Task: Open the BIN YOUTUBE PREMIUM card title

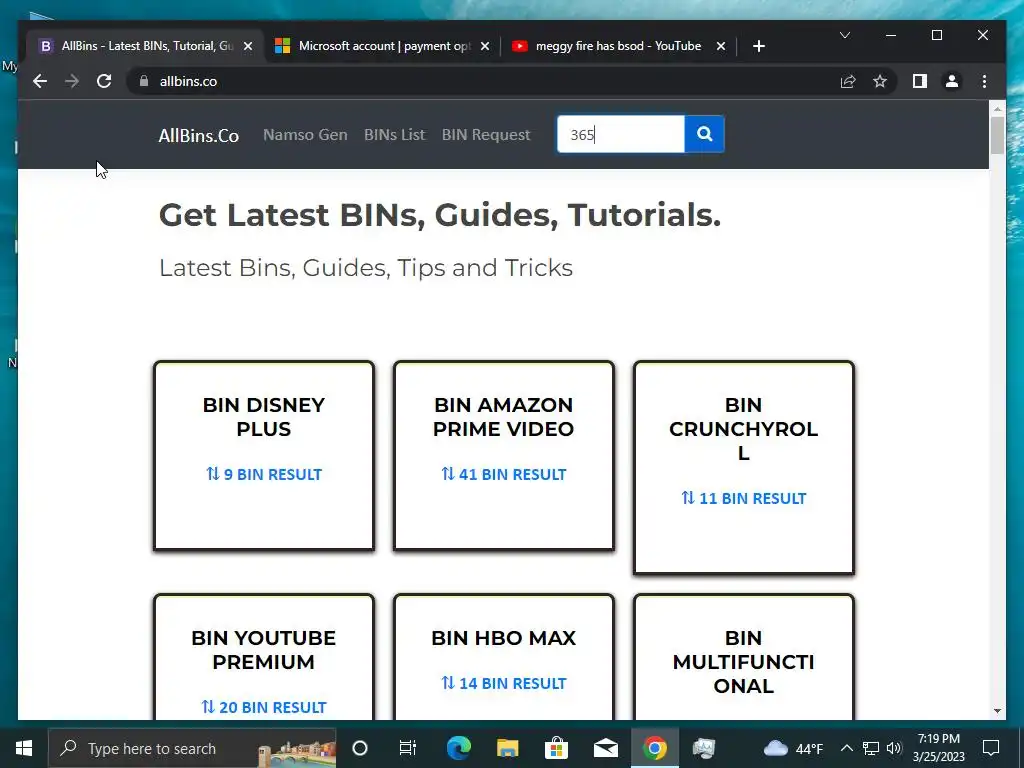Action: (x=264, y=650)
